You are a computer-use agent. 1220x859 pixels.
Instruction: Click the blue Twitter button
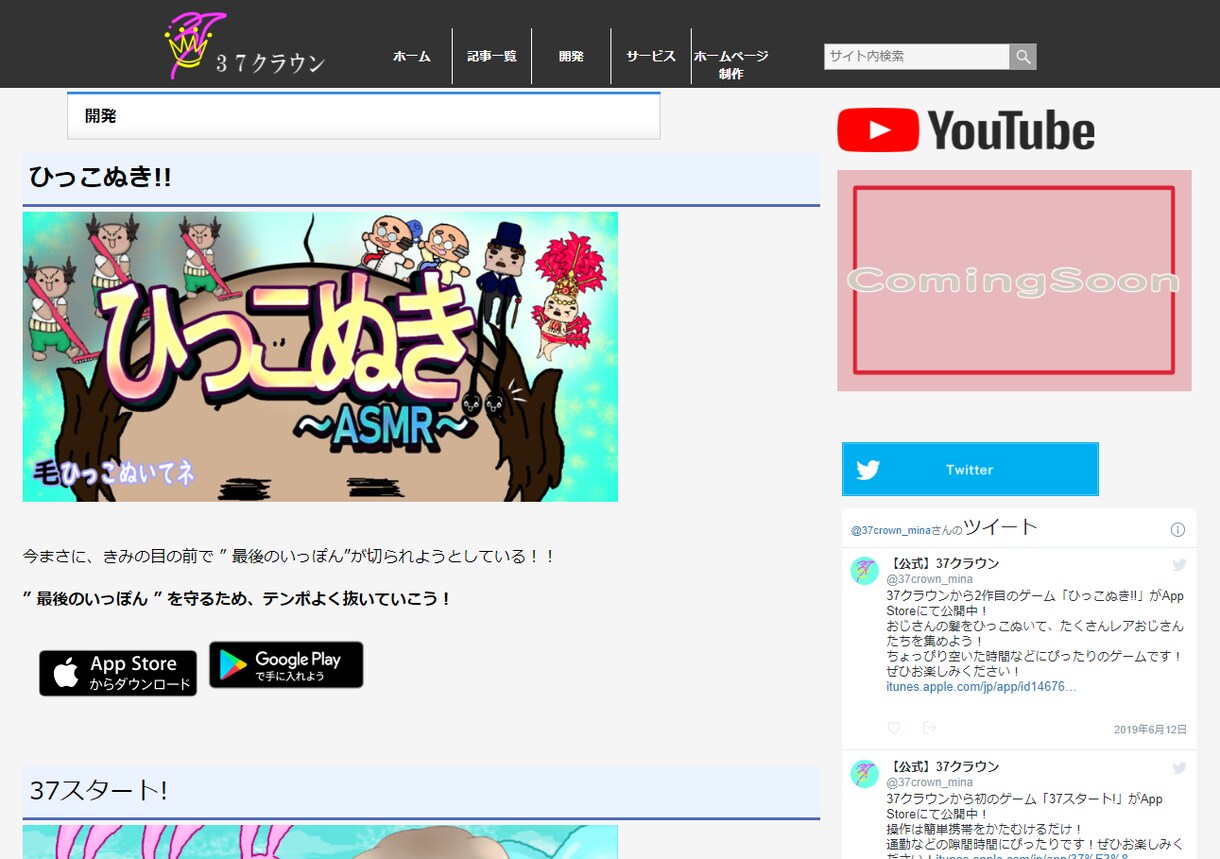[x=970, y=469]
